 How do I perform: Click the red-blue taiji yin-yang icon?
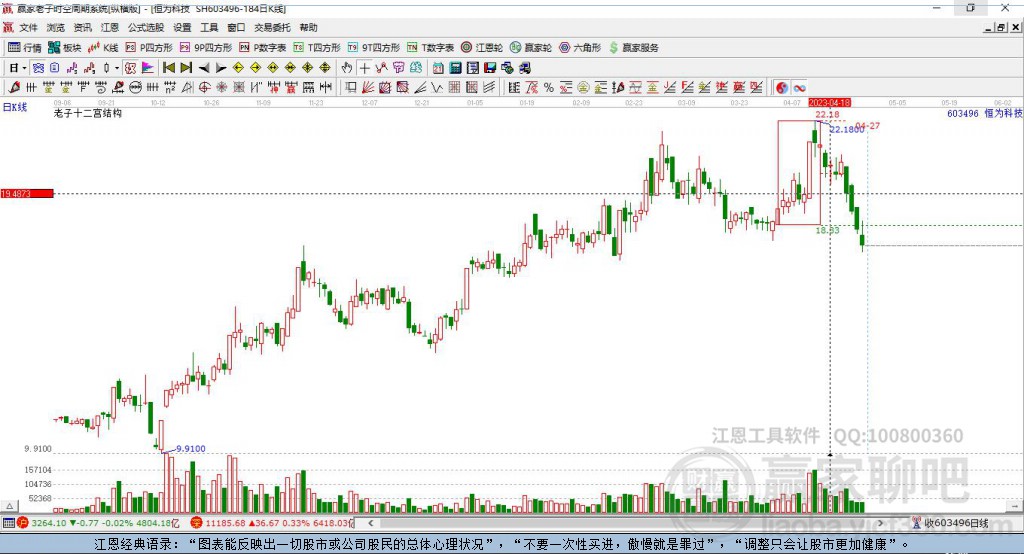point(782,88)
